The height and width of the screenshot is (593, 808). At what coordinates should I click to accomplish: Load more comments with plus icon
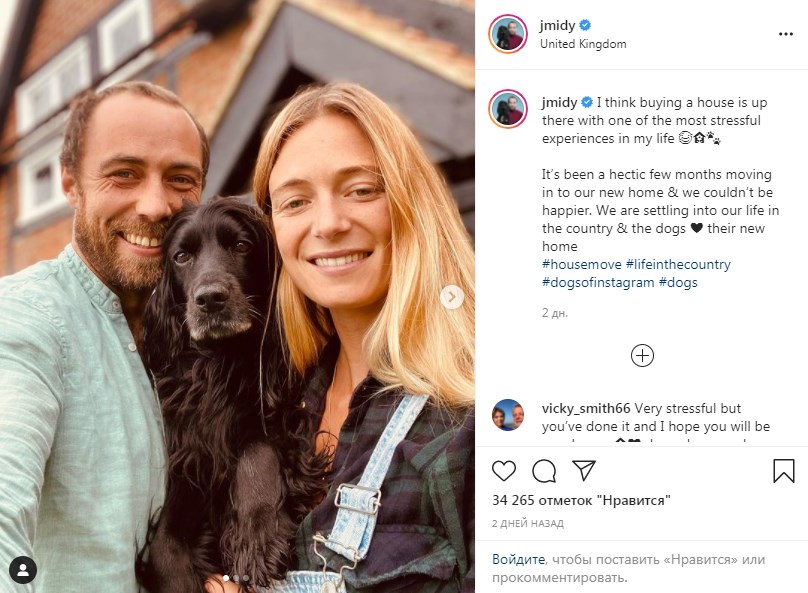pyautogui.click(x=642, y=355)
